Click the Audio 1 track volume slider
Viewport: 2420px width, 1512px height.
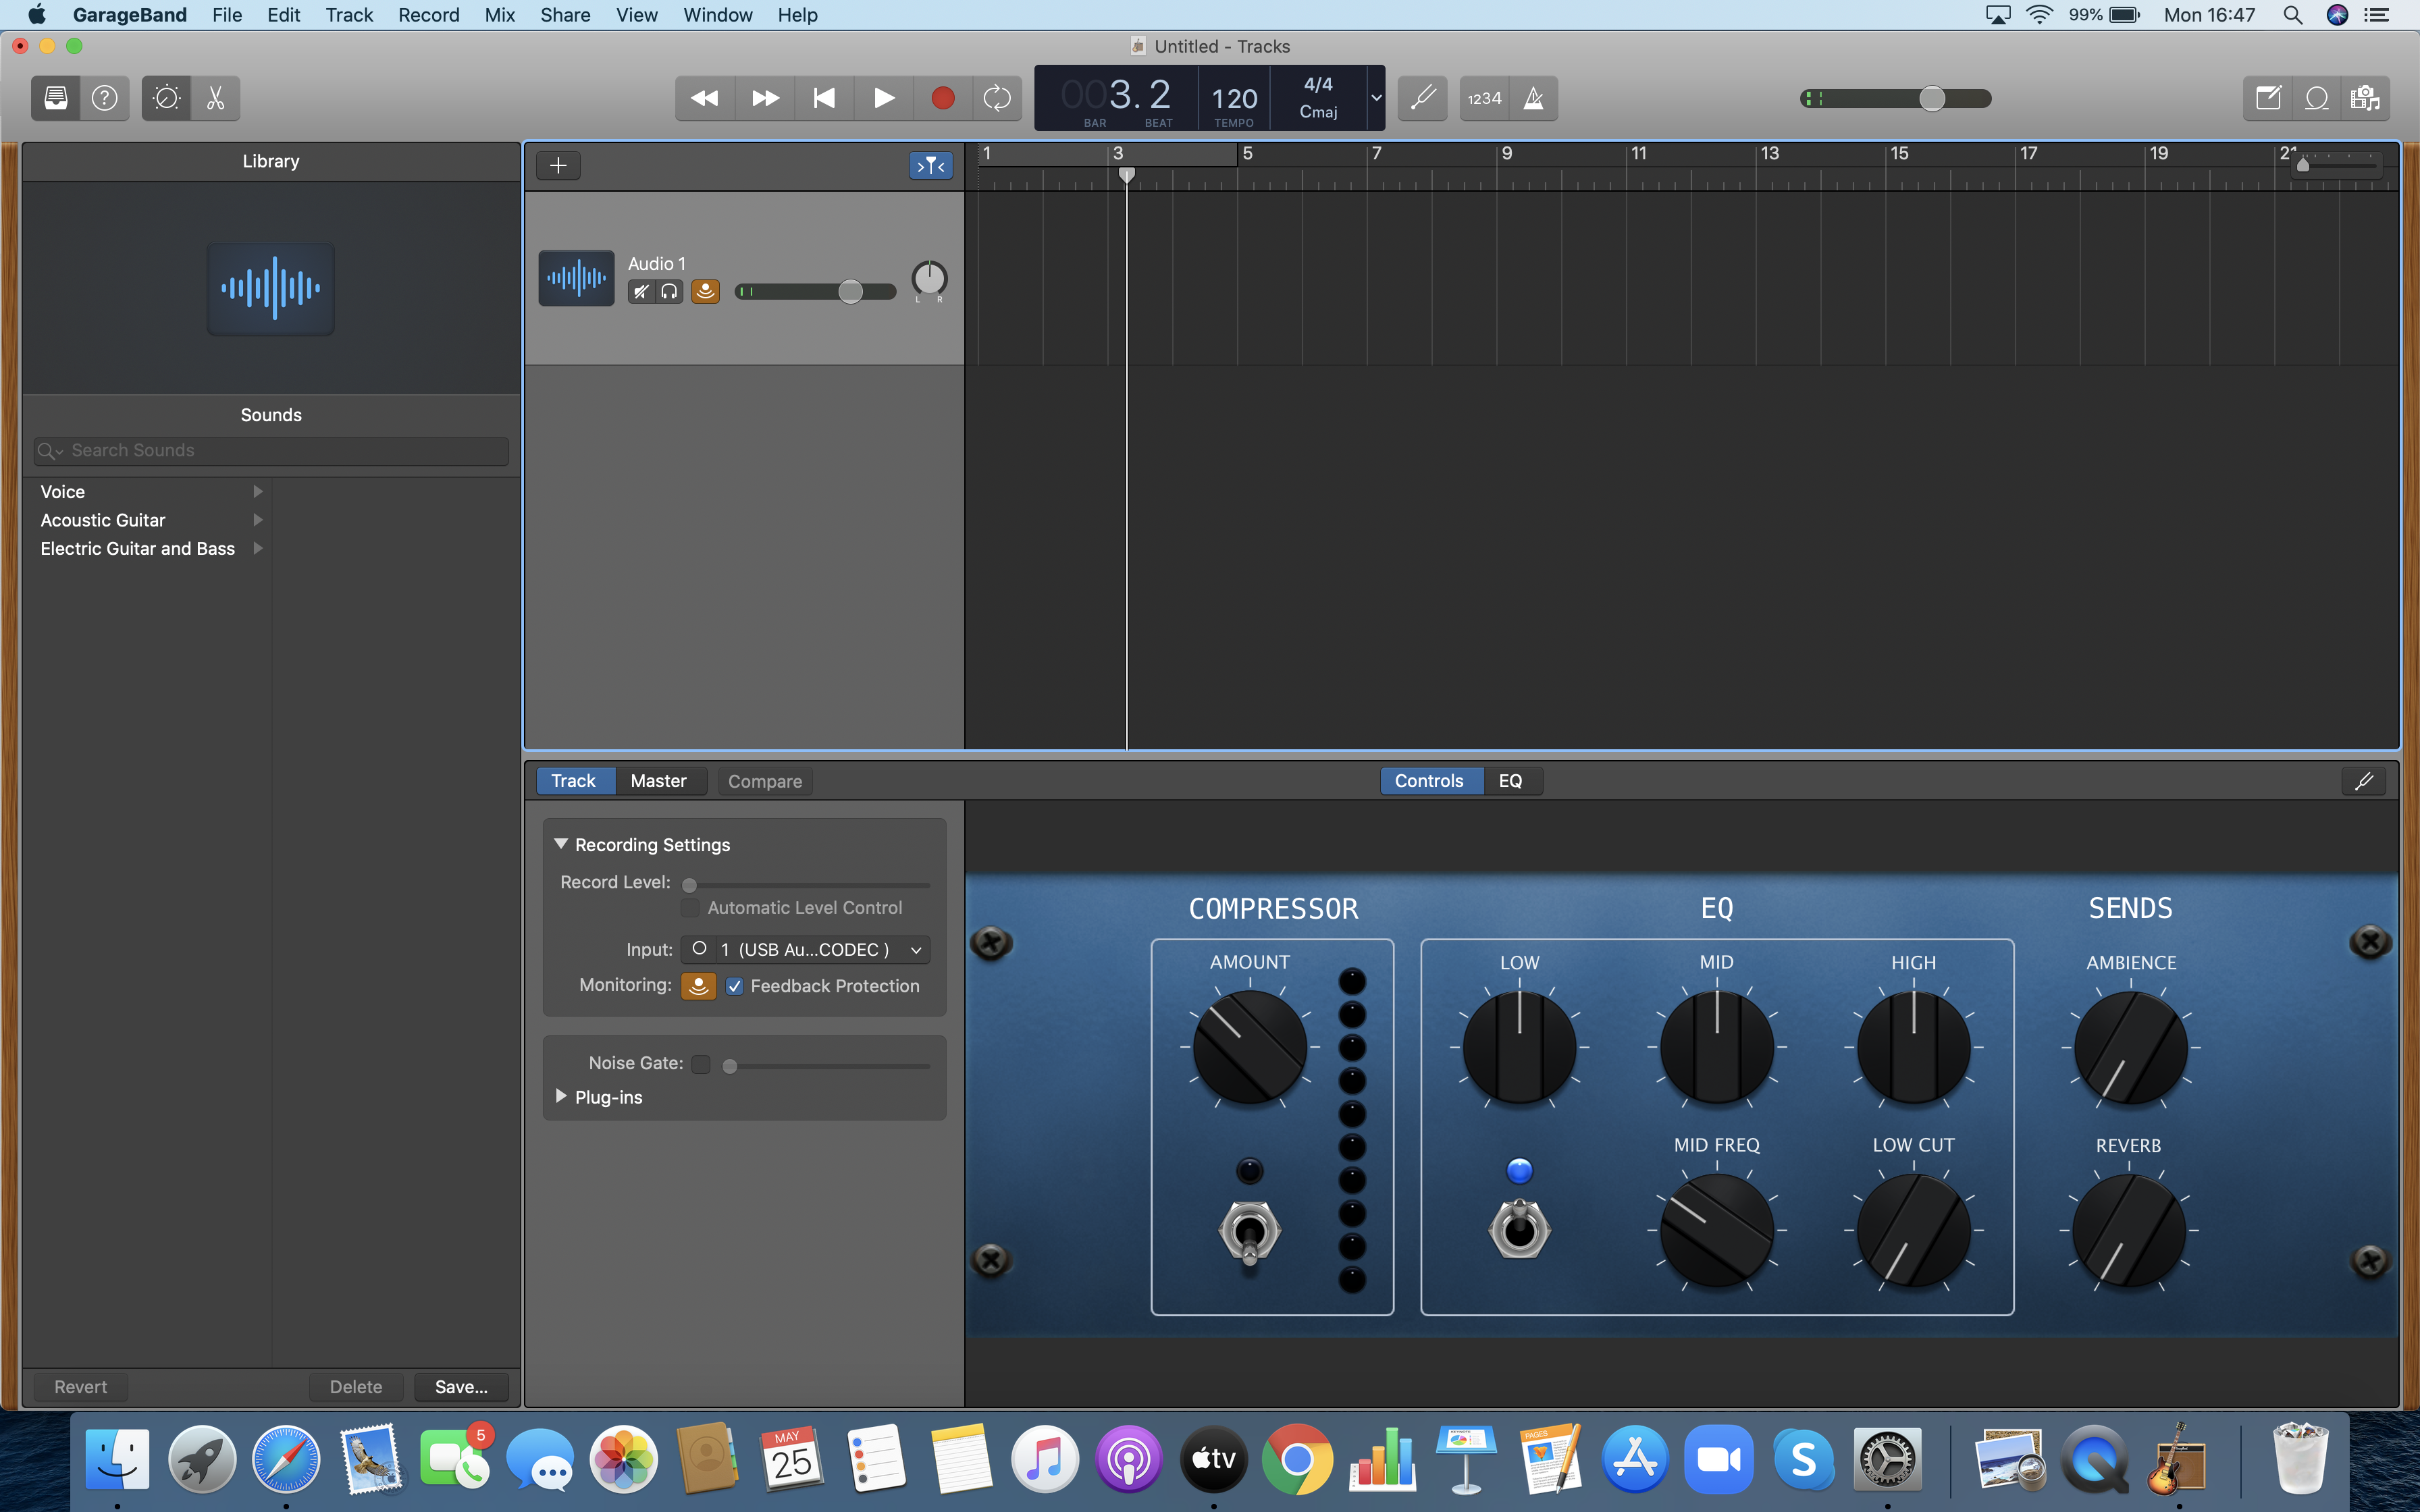click(850, 292)
